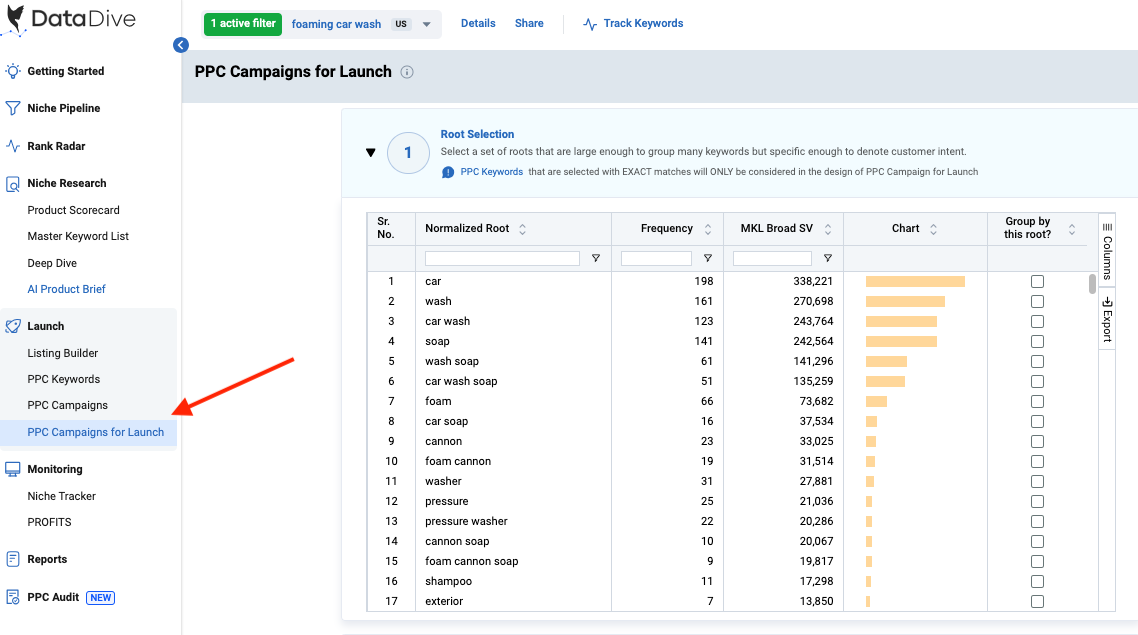Open the AI Product Brief link

pos(67,289)
